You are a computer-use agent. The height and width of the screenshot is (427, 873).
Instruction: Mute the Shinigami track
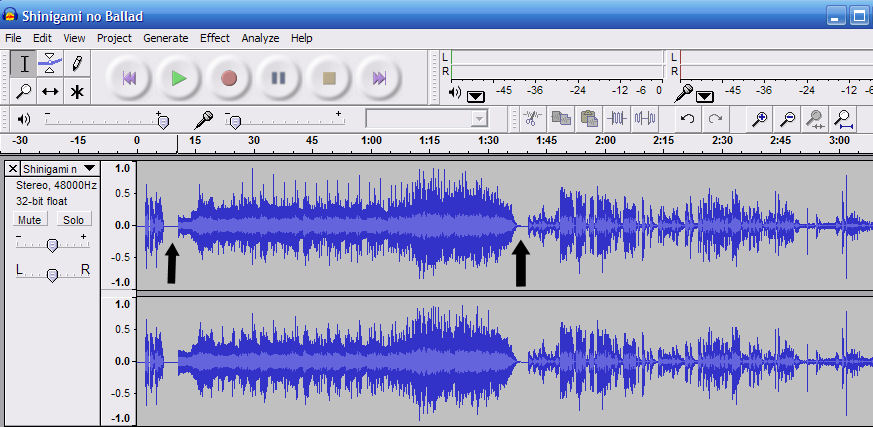click(x=30, y=219)
